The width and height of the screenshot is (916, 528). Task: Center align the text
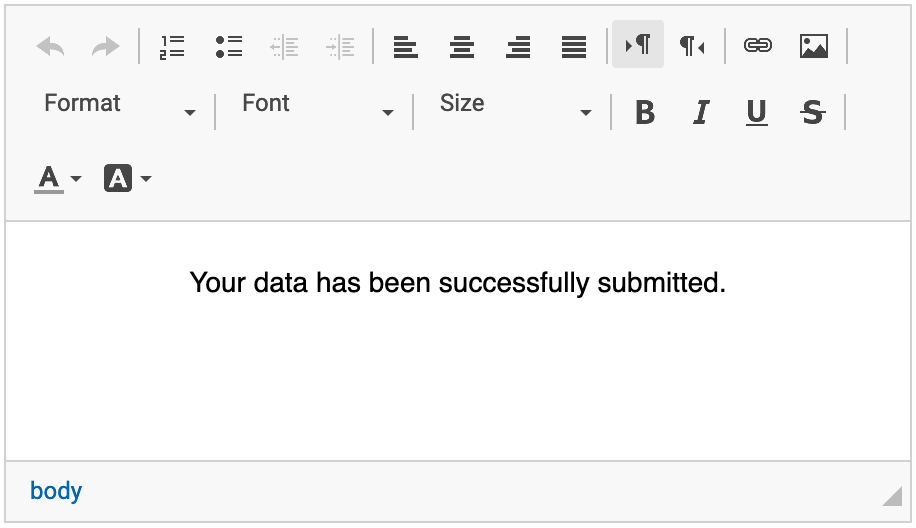(x=461, y=46)
